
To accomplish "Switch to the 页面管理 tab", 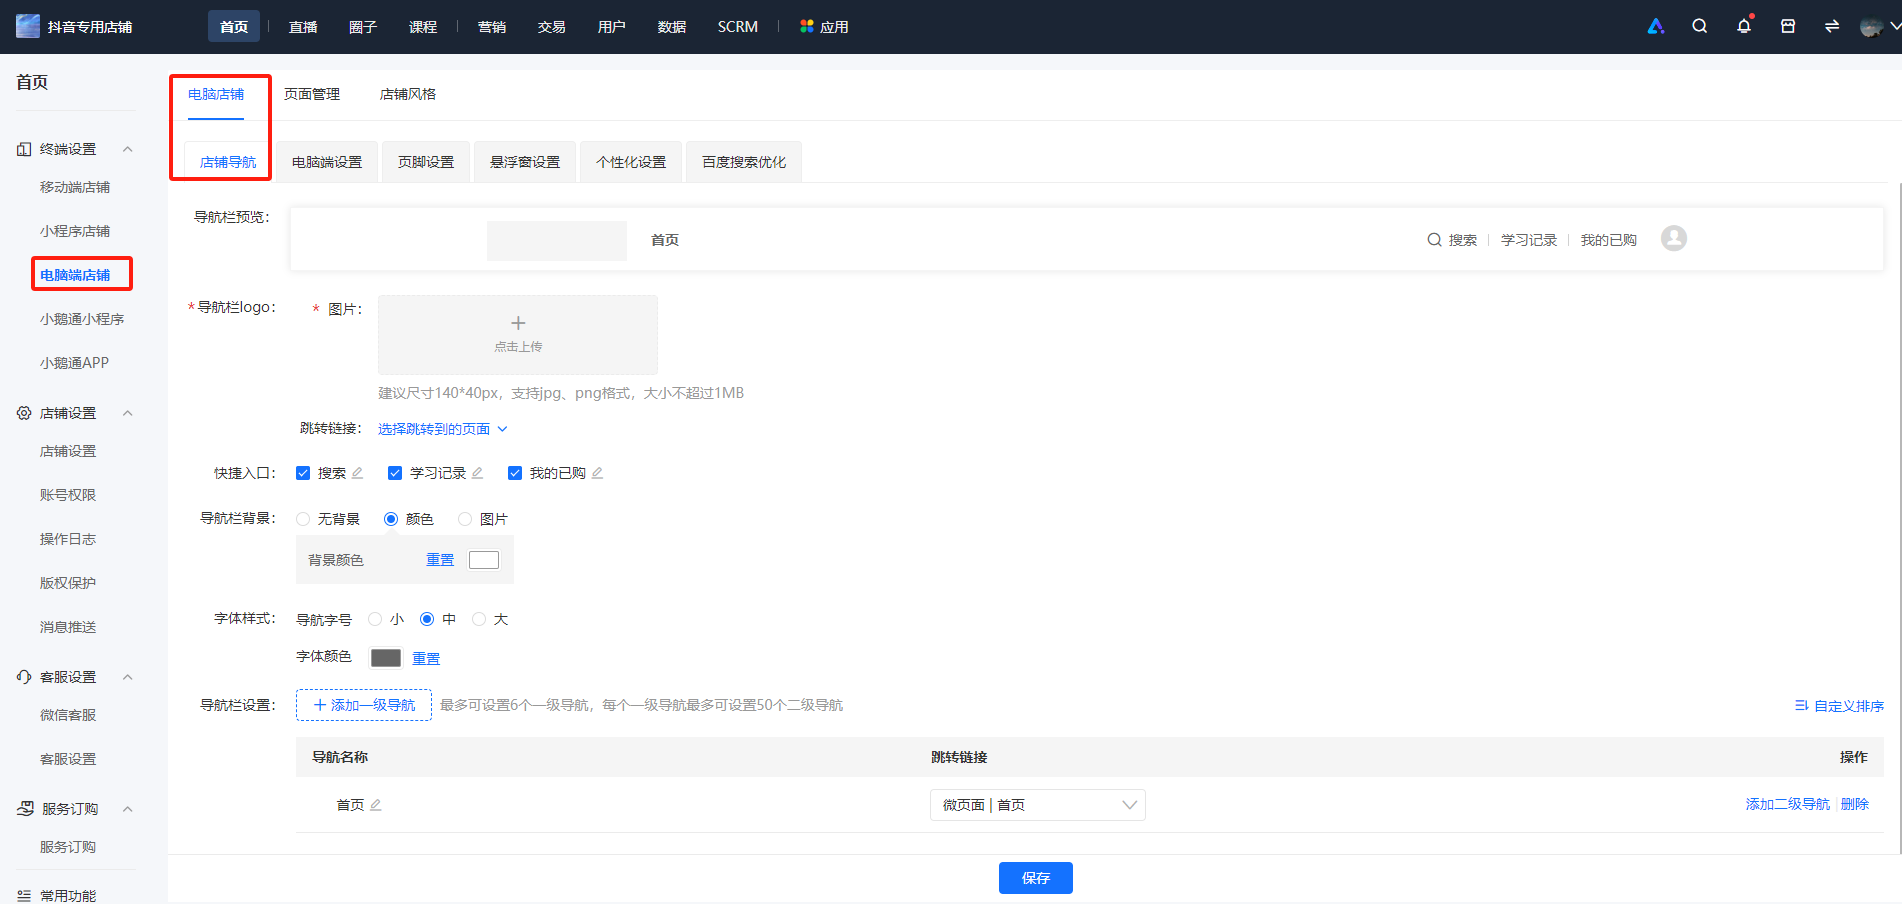I will (x=312, y=94).
